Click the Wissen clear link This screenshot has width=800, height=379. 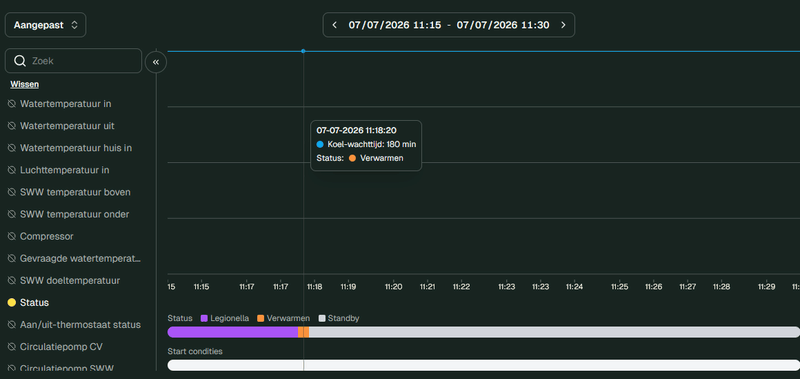point(24,85)
